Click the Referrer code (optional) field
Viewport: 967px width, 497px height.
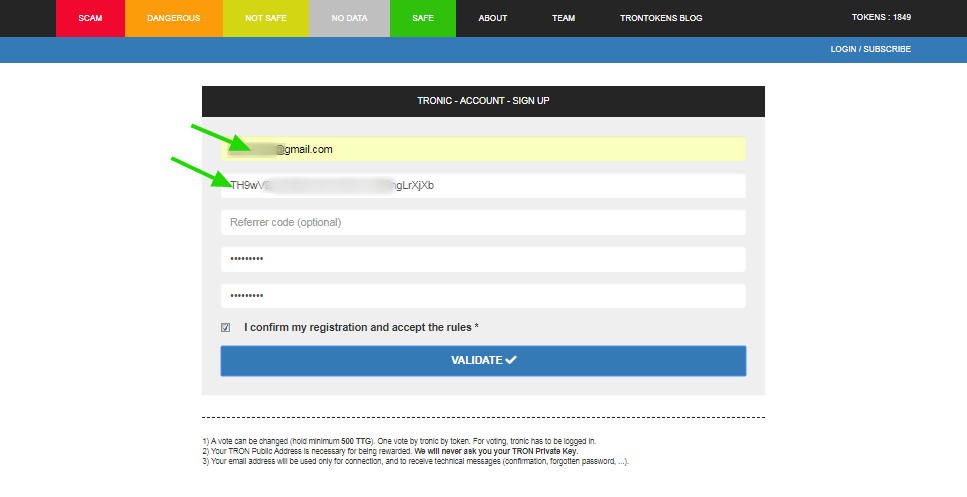tap(483, 223)
